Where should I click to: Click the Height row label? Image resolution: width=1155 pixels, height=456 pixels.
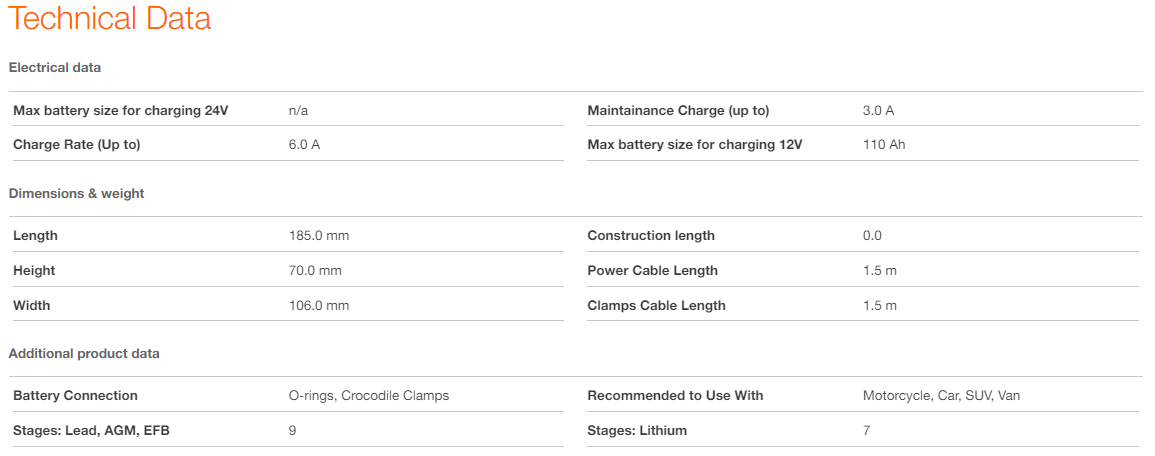tap(34, 271)
